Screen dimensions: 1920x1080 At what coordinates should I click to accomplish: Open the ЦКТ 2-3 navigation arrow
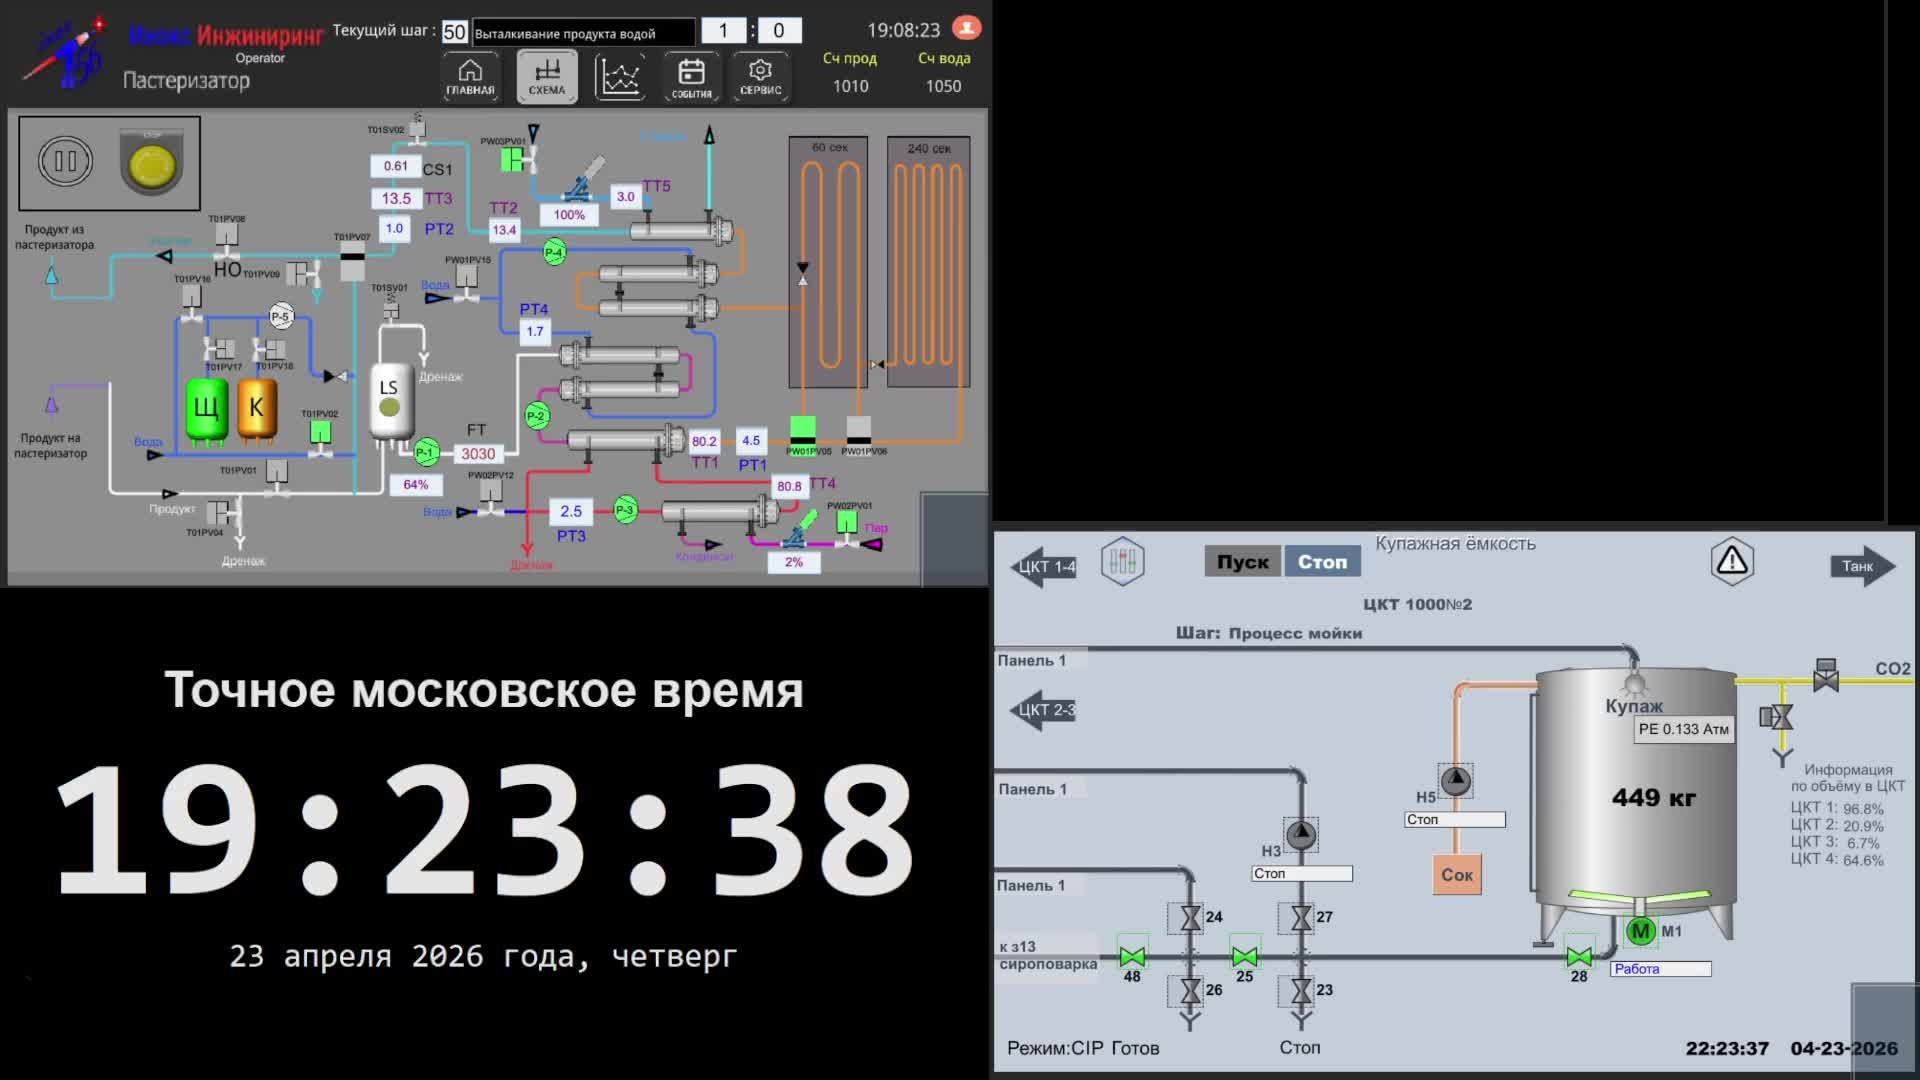1043,710
